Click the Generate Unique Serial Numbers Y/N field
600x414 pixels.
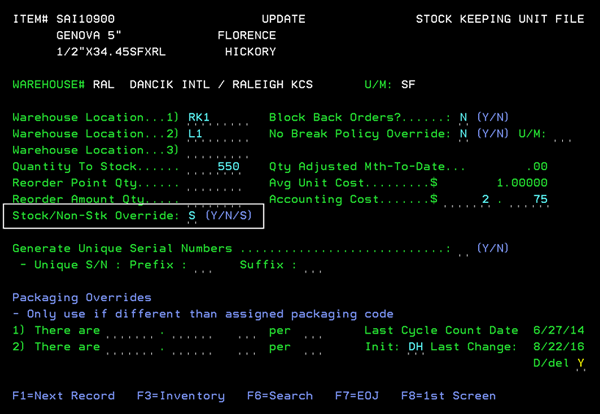pyautogui.click(x=463, y=248)
